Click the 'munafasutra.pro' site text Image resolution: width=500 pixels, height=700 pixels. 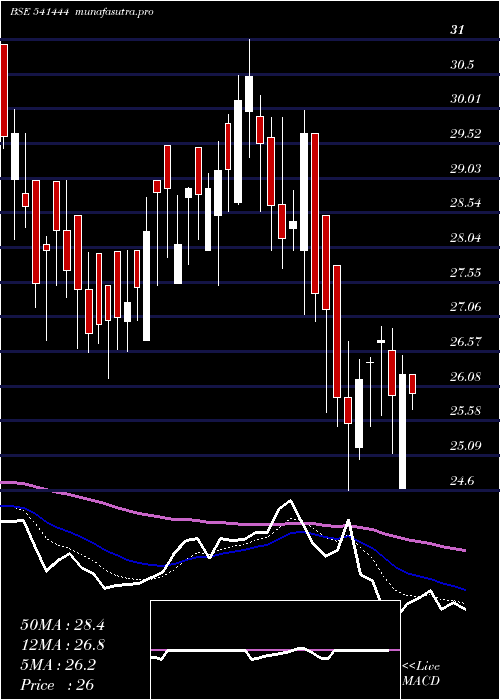click(115, 12)
